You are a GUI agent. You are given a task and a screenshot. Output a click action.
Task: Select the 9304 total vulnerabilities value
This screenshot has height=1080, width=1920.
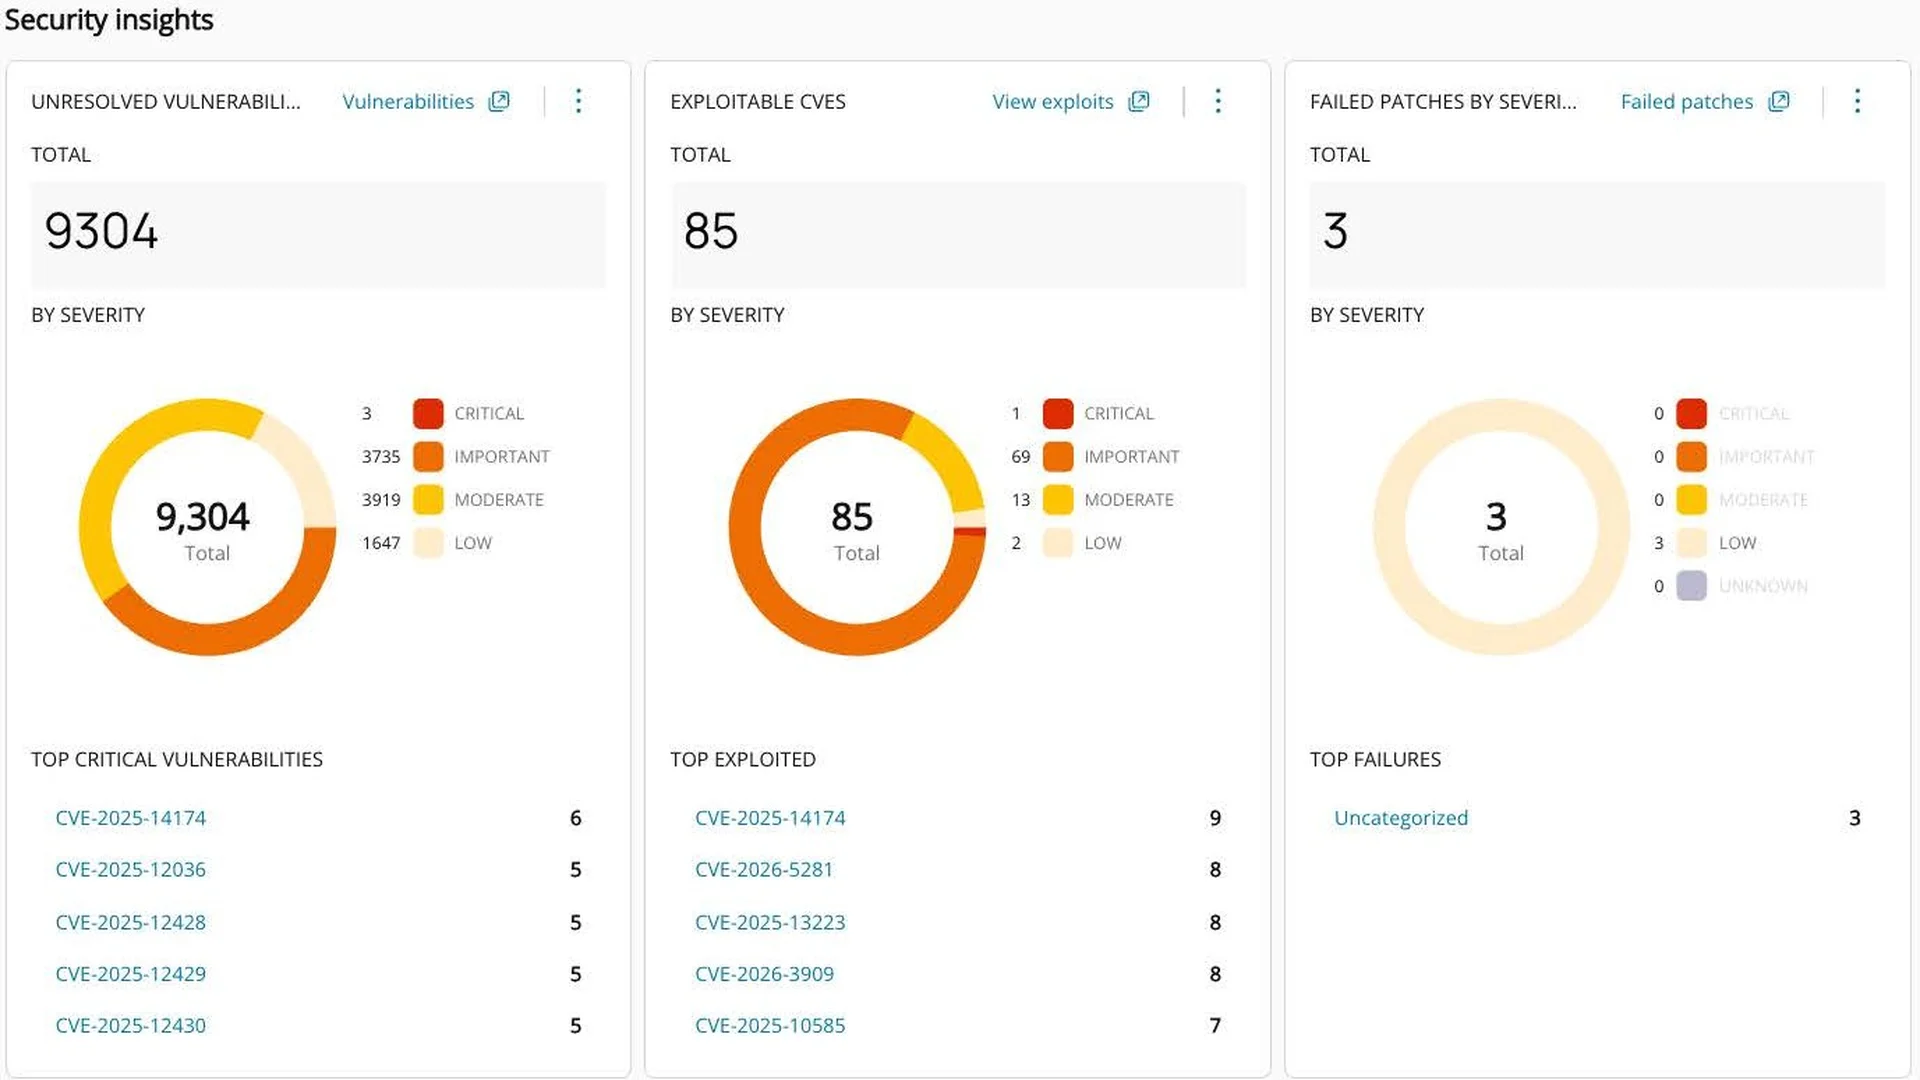coord(101,231)
